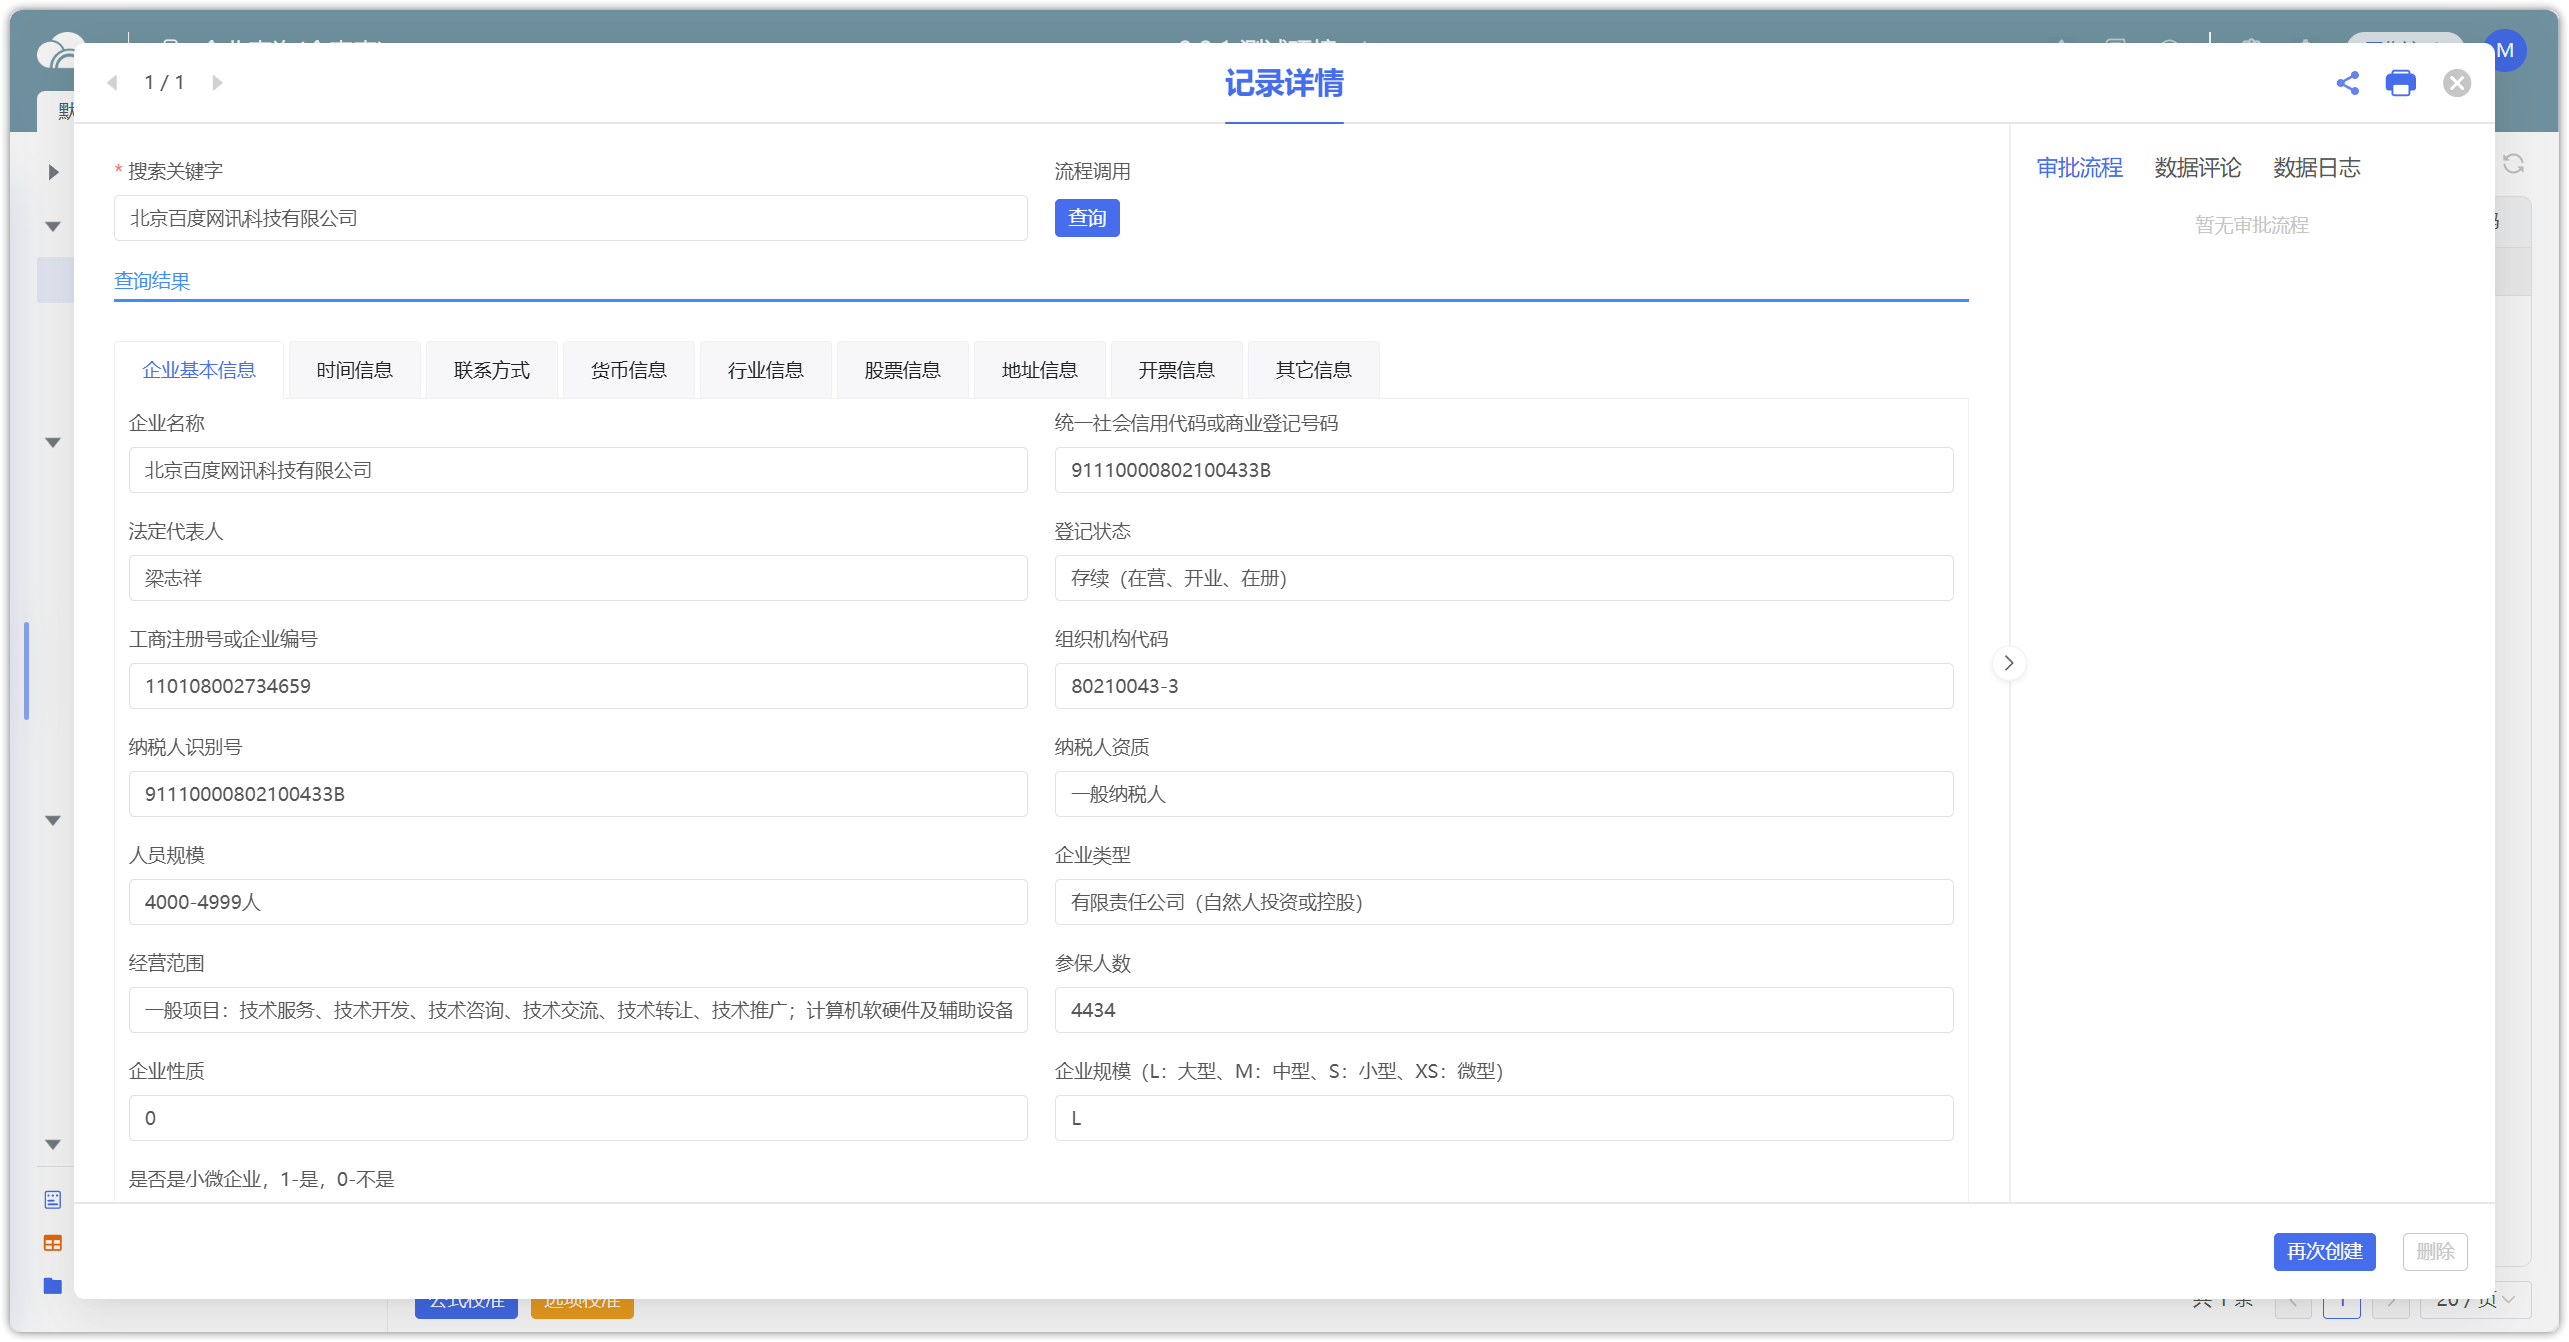2569x1342 pixels.
Task: Click the 企业类型 field
Action: point(1503,902)
